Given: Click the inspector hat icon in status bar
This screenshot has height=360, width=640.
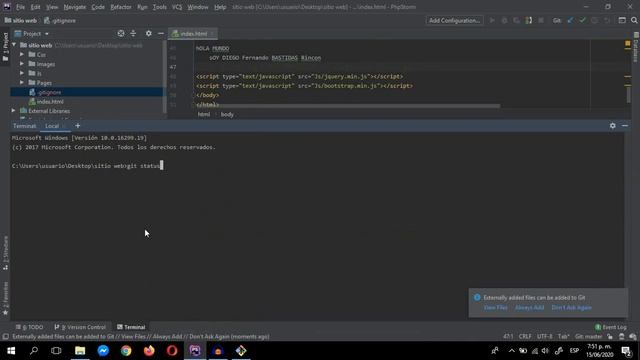Looking at the screenshot, I should tap(621, 337).
